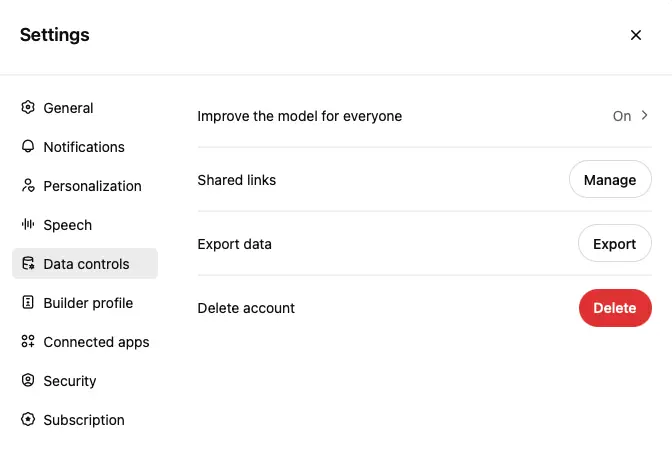Expand the model improvement chevron arrow

pyautogui.click(x=645, y=116)
